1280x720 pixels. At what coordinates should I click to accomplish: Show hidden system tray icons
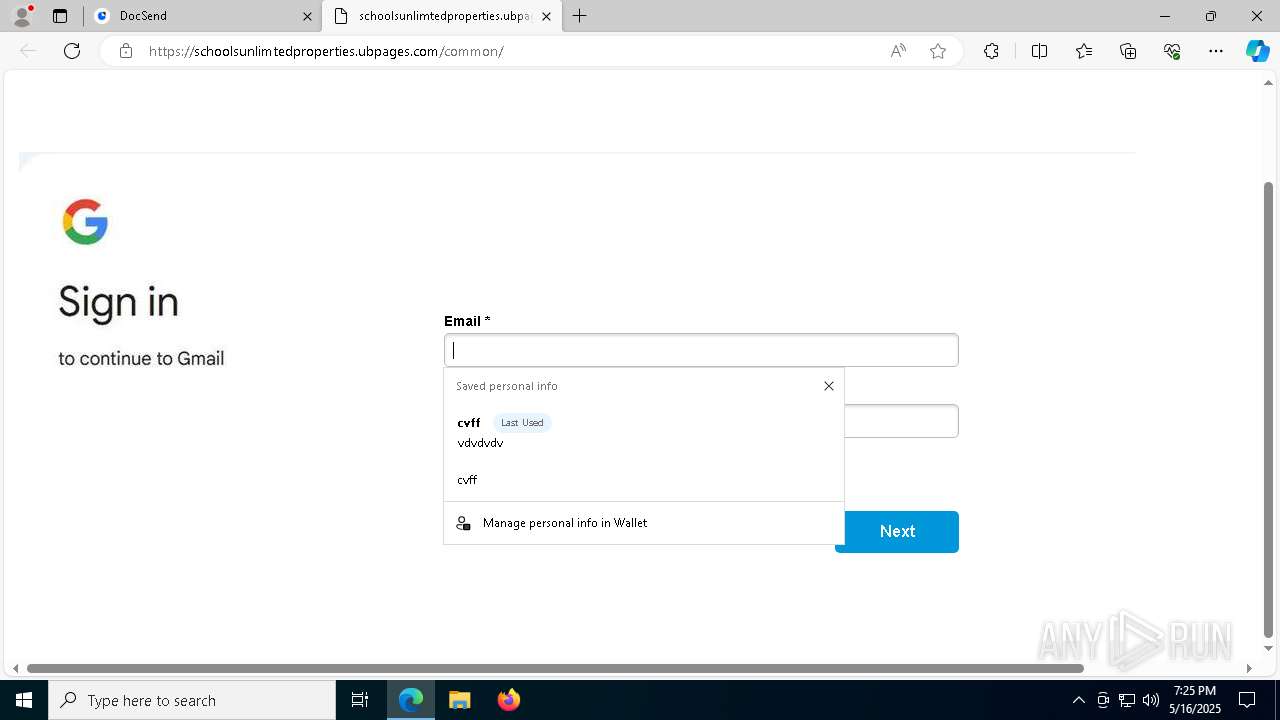(x=1078, y=700)
